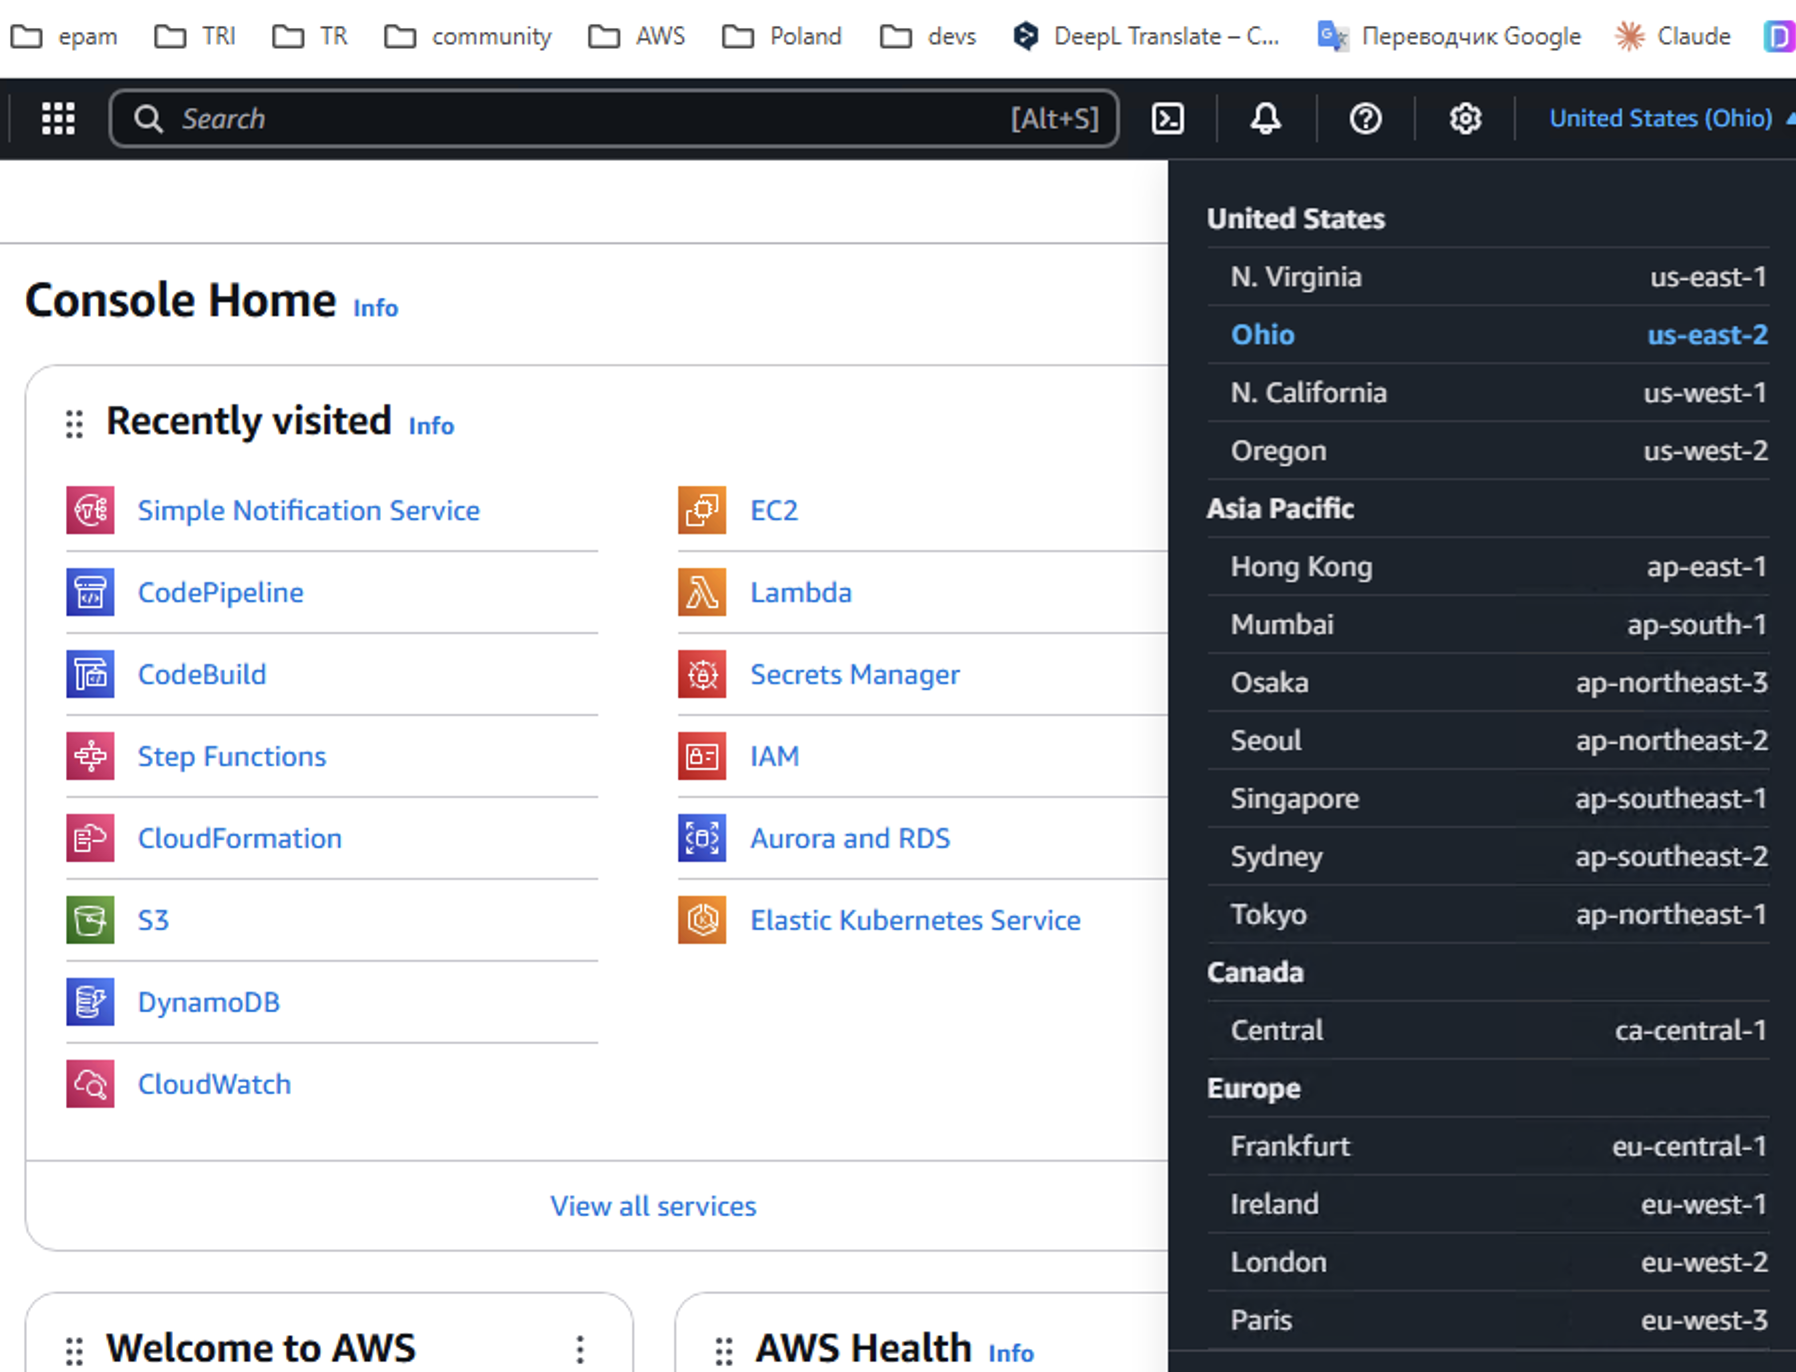Click the Elastic Kubernetes Service icon

pos(702,920)
